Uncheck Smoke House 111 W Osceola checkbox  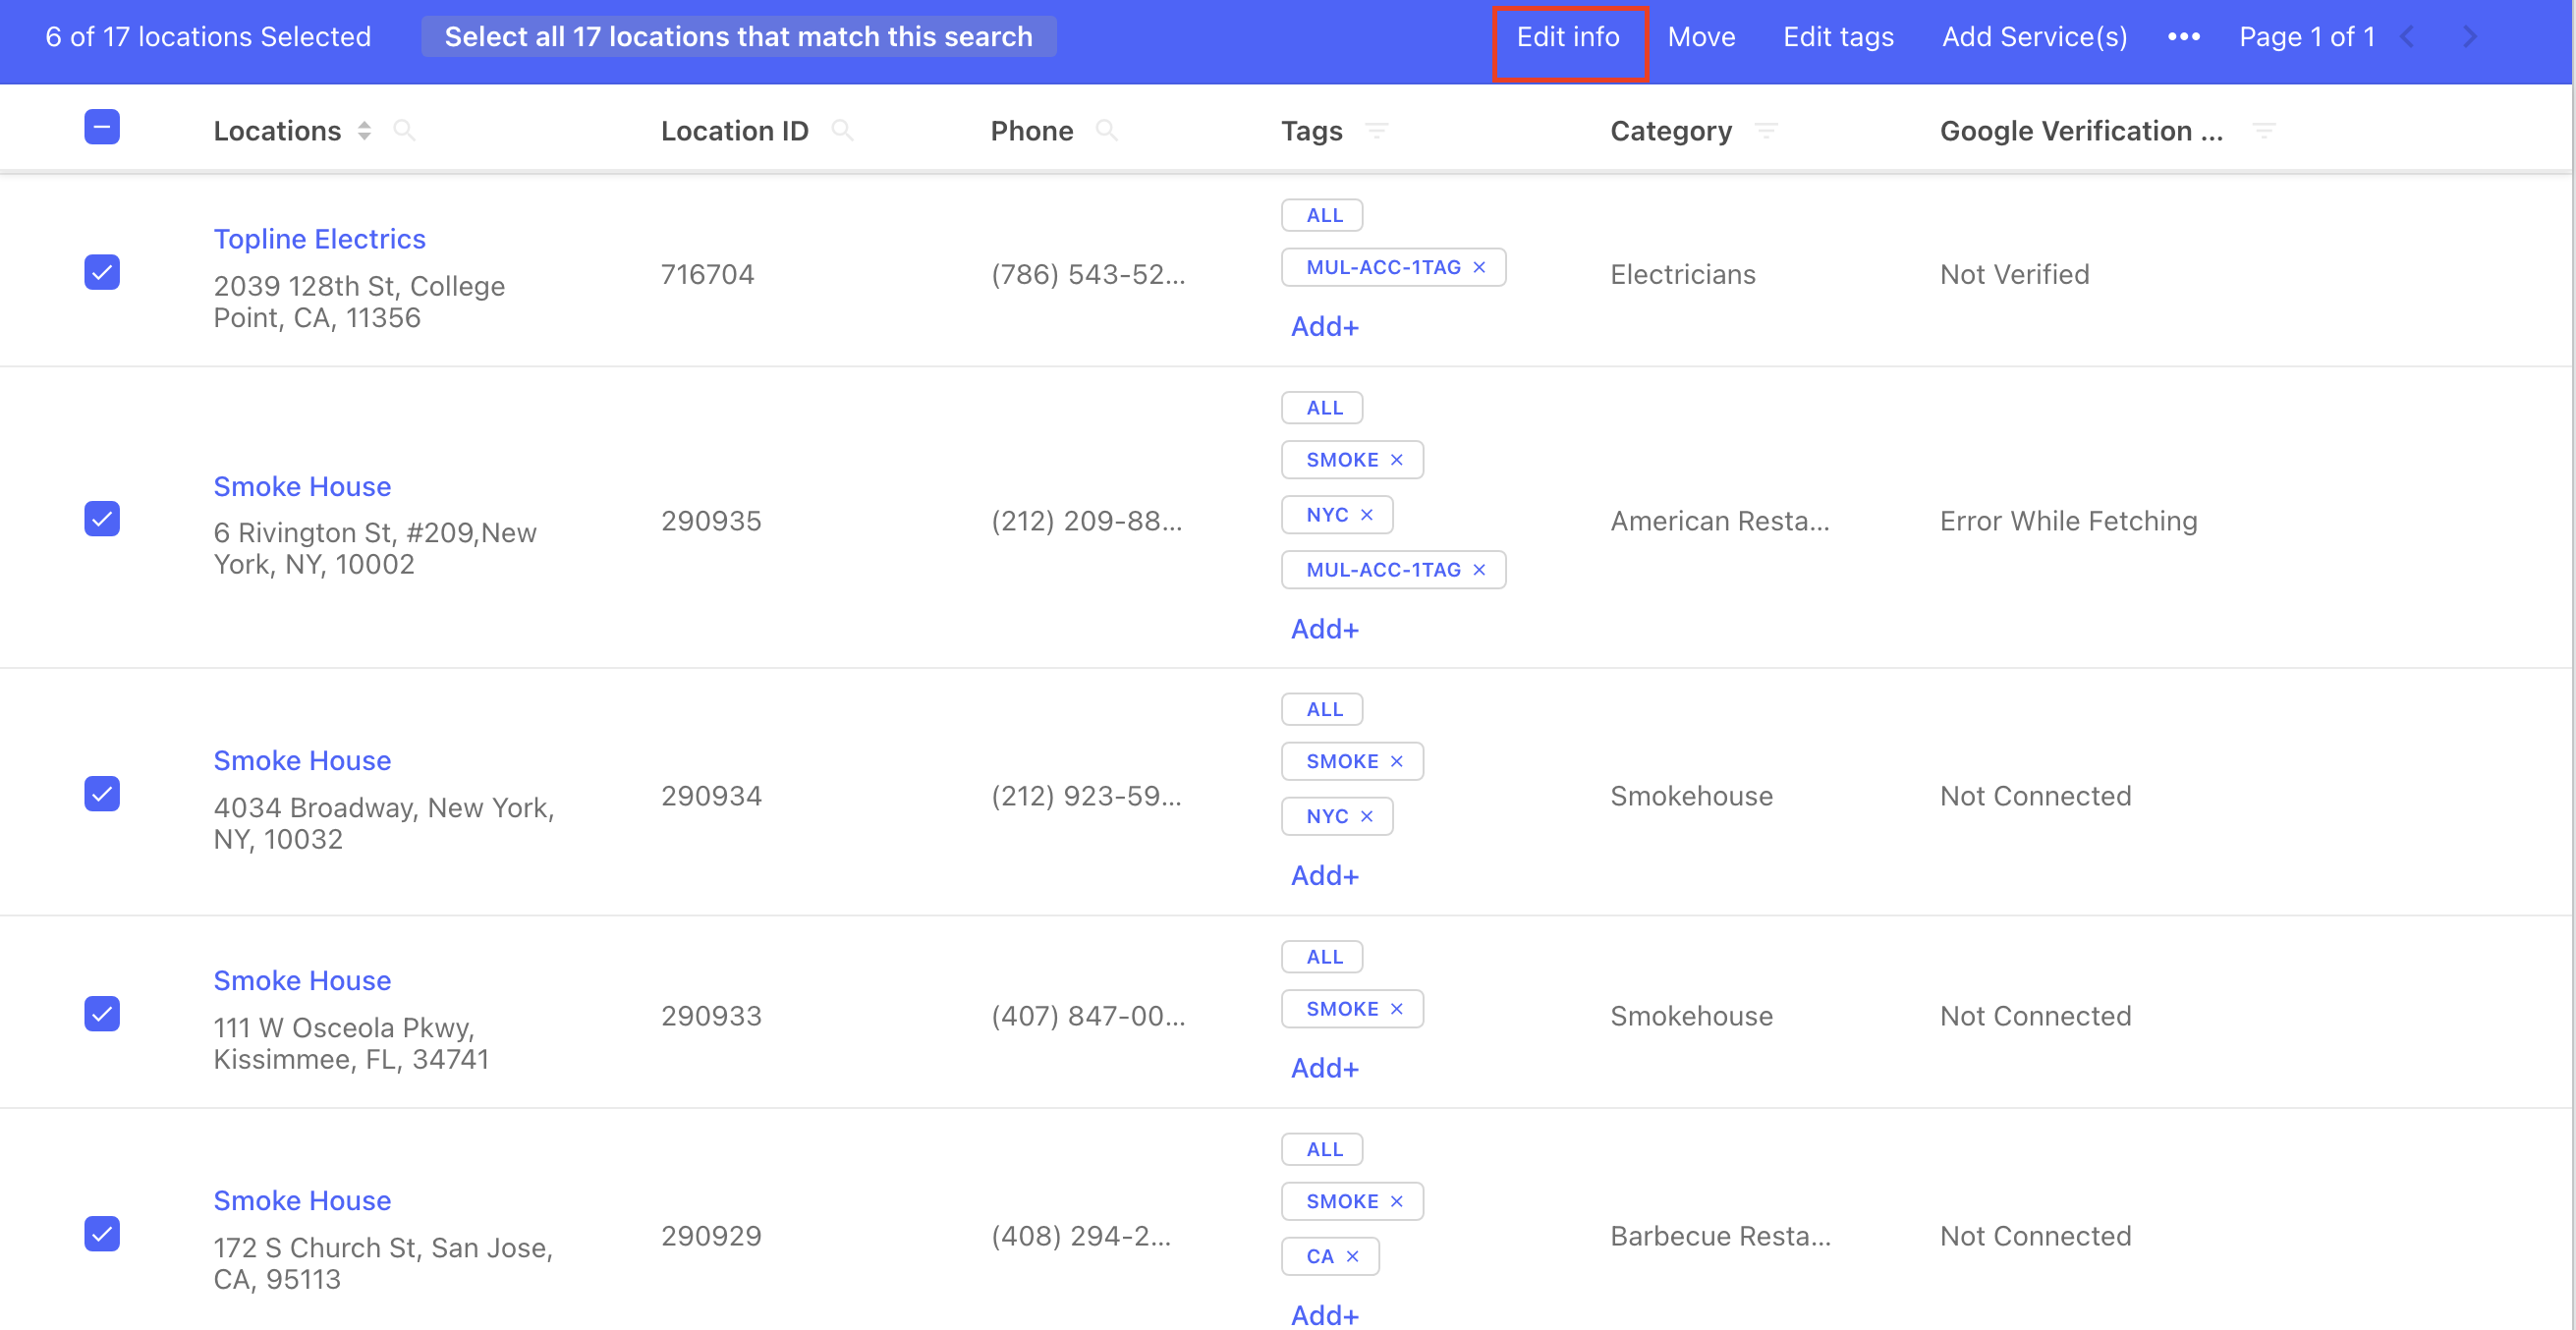tap(102, 1014)
